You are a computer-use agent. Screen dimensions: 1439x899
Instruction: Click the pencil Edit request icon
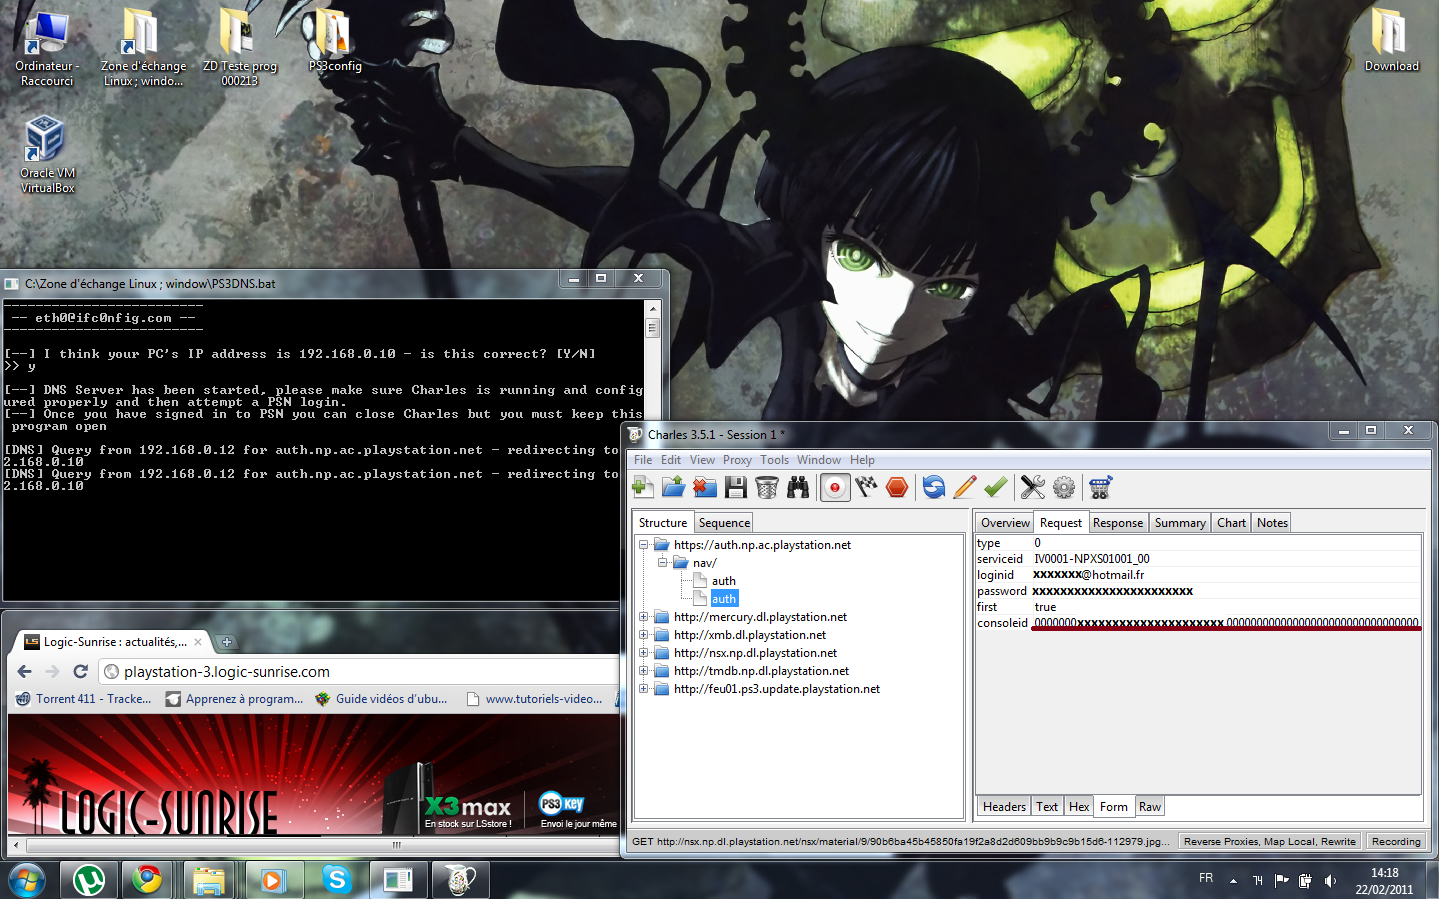click(x=965, y=487)
